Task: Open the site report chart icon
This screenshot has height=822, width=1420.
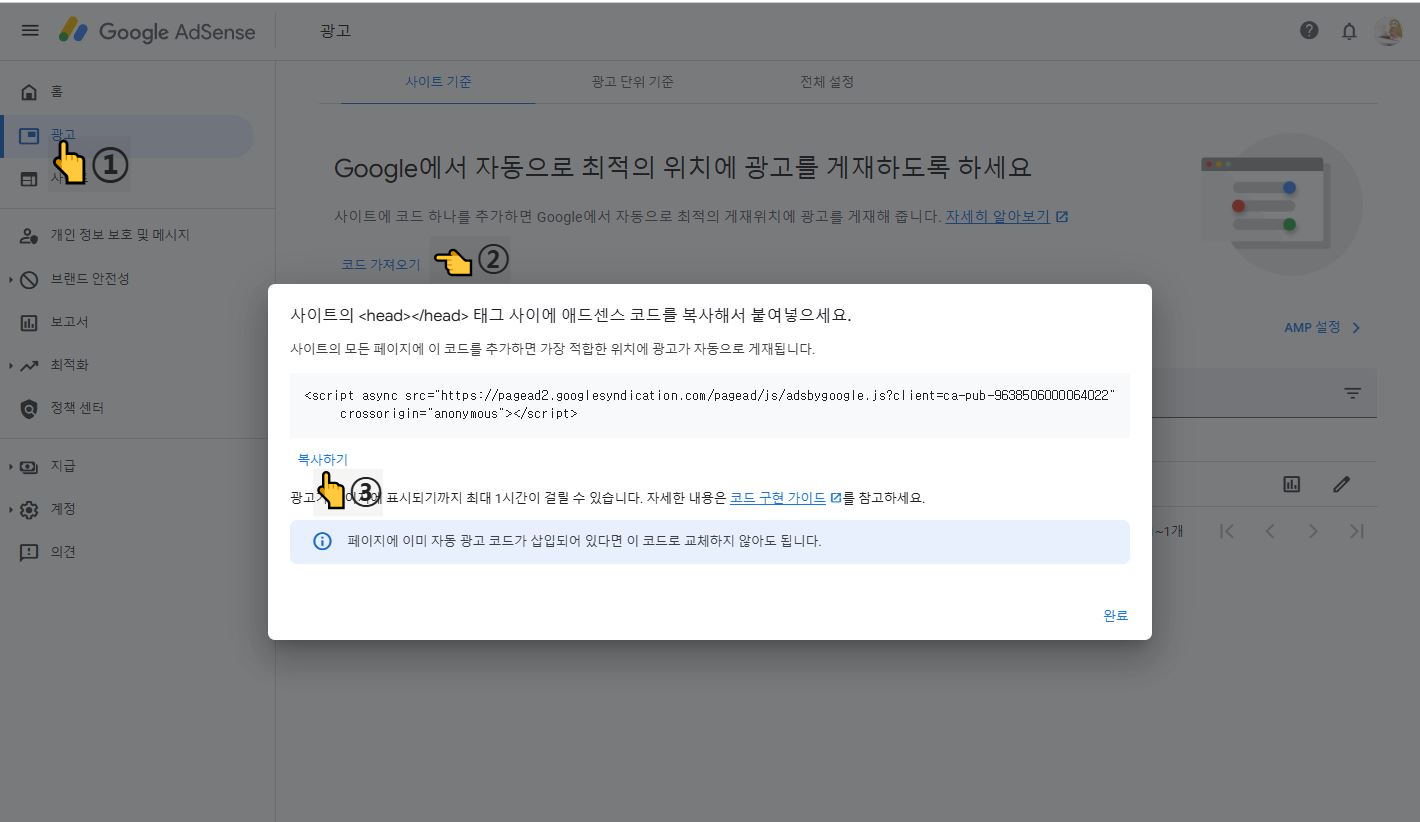Action: 1291,484
